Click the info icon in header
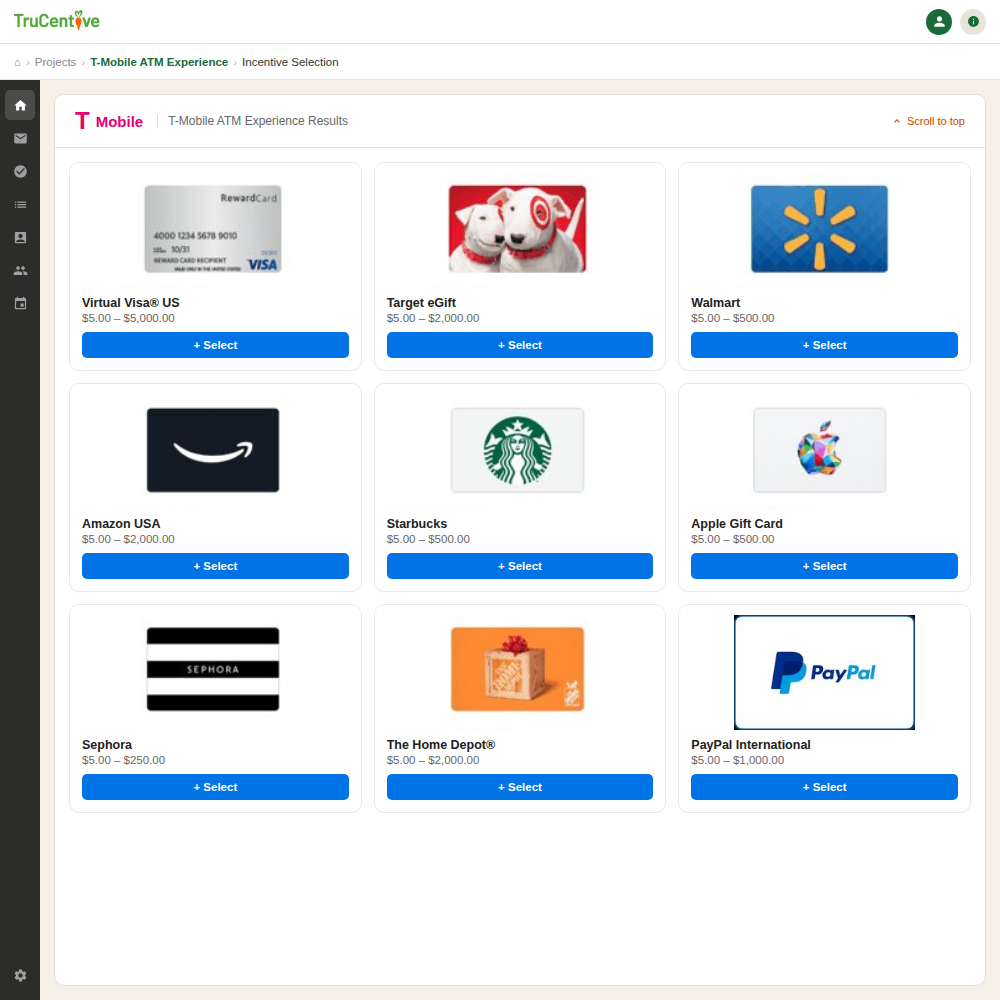 (973, 22)
